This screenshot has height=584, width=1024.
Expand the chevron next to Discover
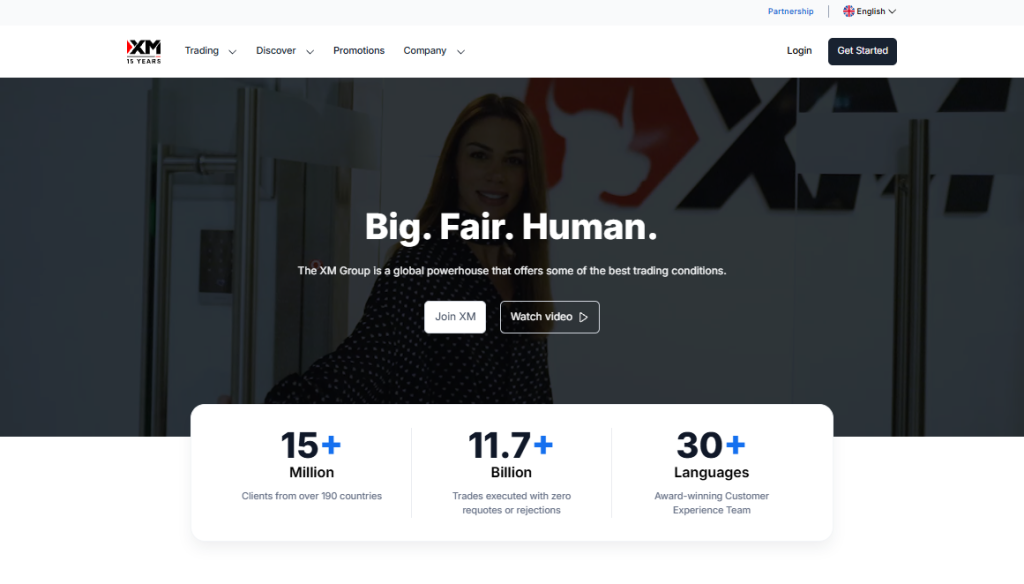(309, 52)
